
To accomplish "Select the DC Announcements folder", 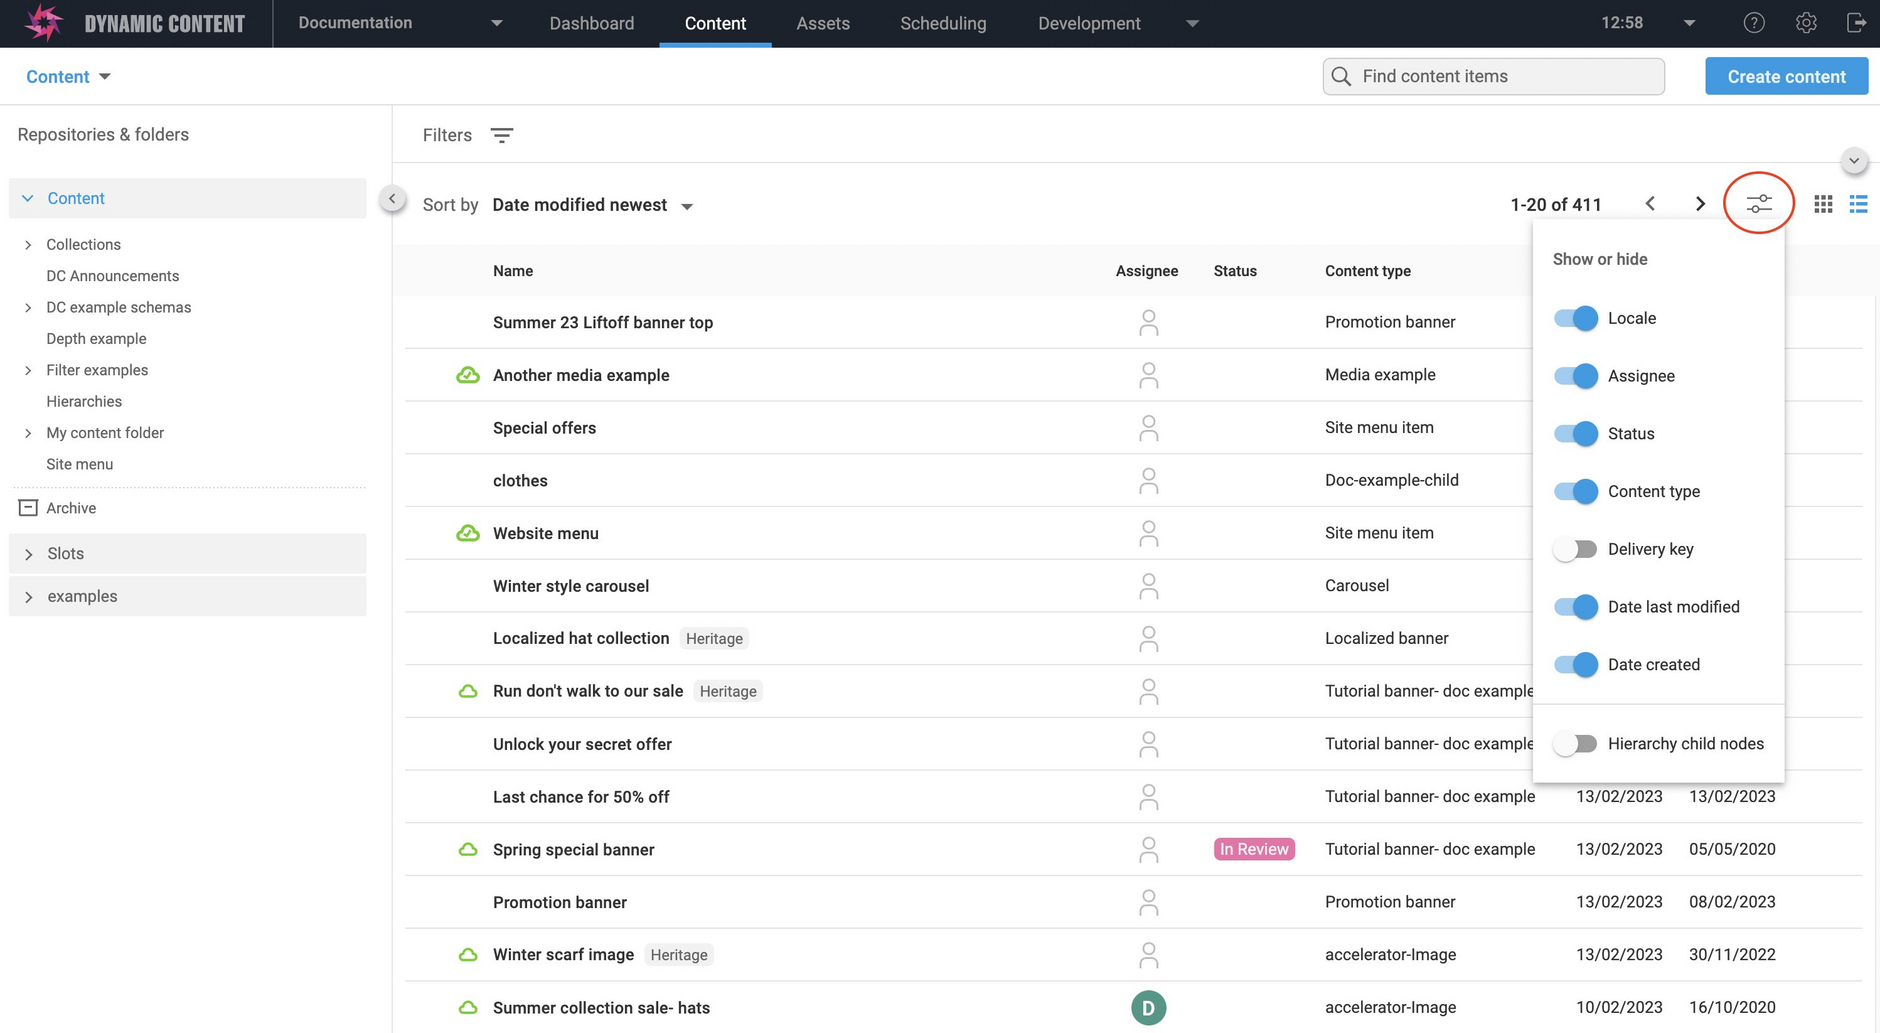I will pos(113,276).
